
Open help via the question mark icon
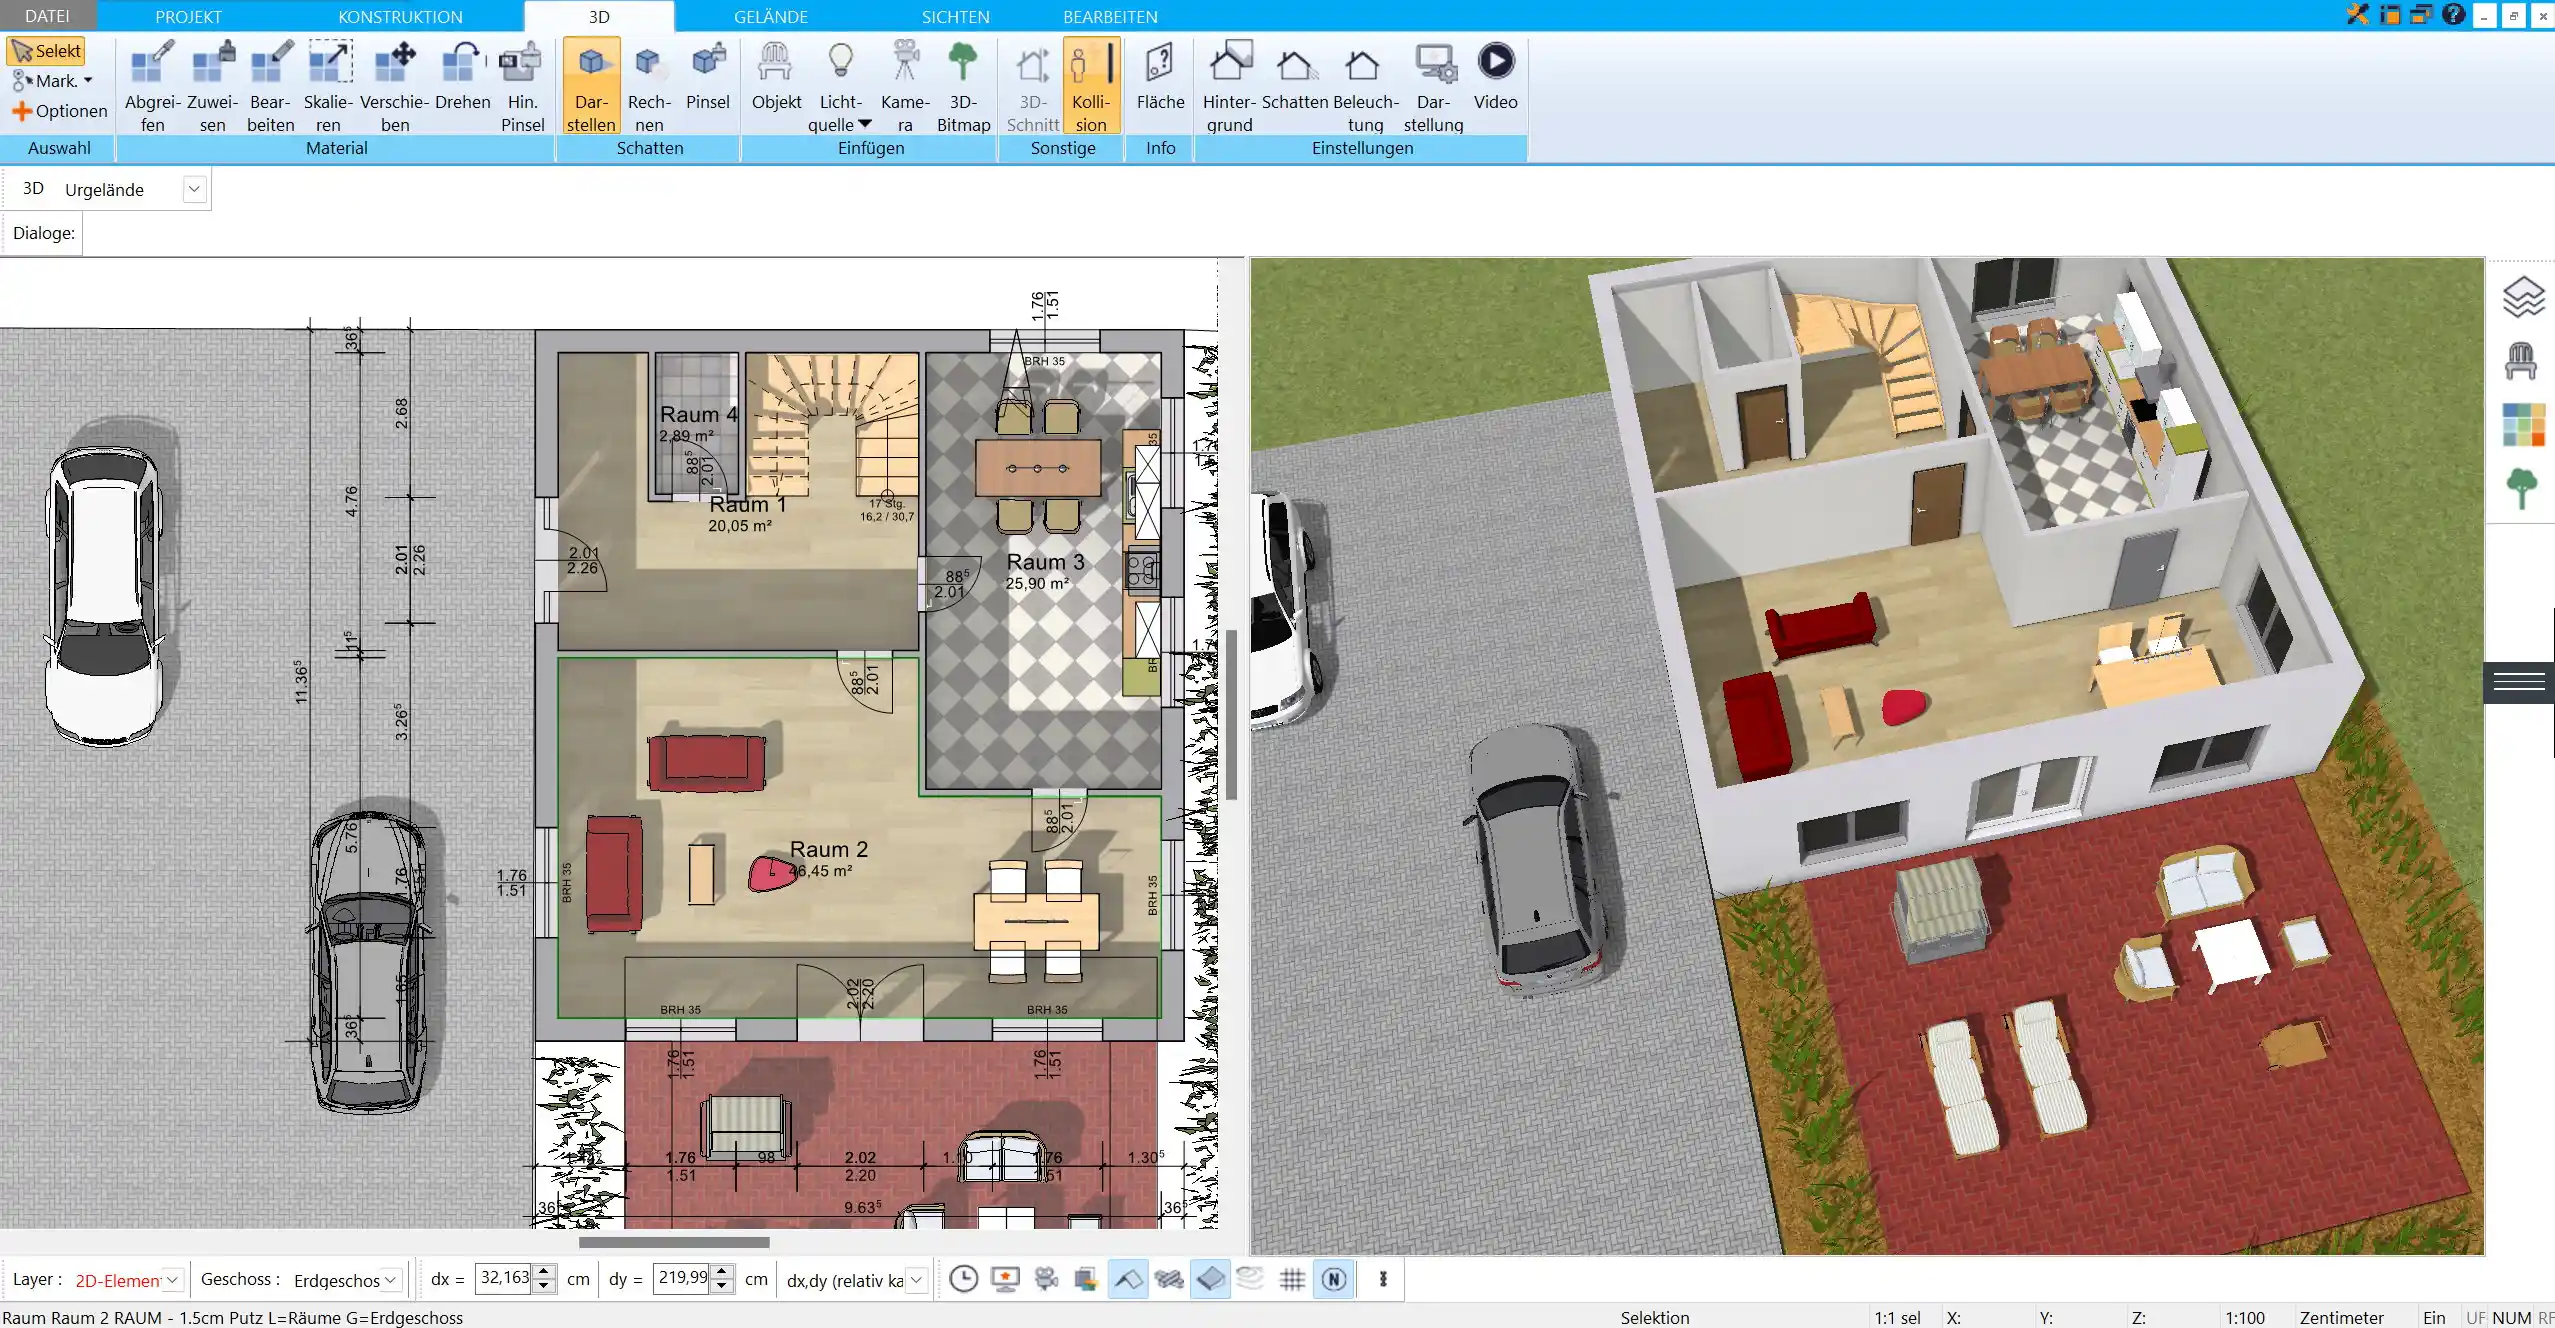pyautogui.click(x=2453, y=15)
